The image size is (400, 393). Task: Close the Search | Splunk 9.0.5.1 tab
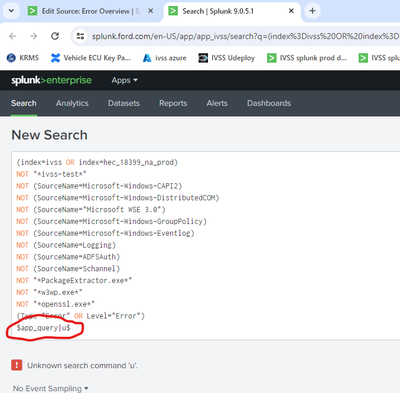pos(291,11)
